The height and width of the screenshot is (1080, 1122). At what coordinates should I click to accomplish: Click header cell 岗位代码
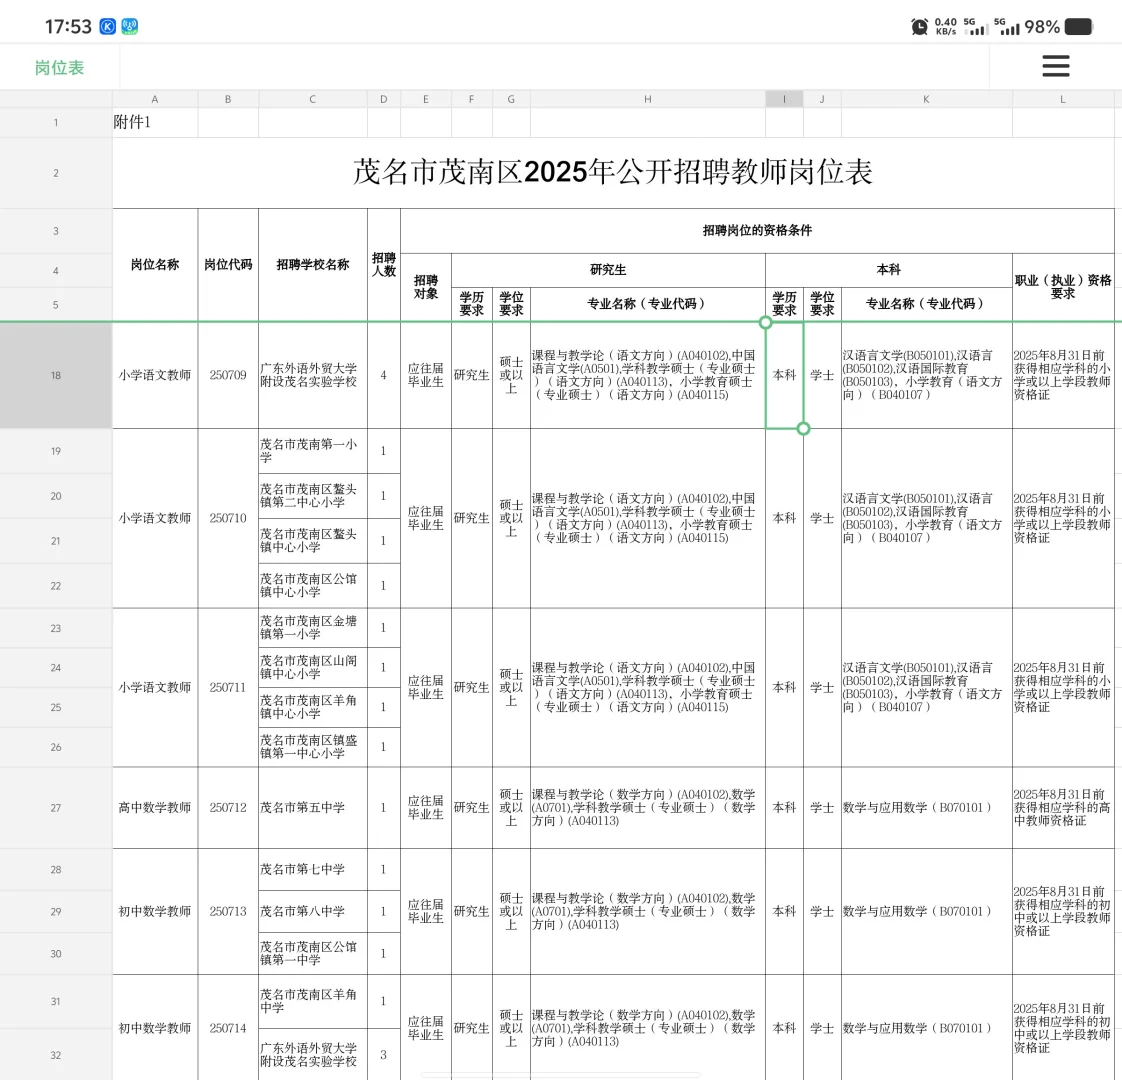tap(228, 265)
